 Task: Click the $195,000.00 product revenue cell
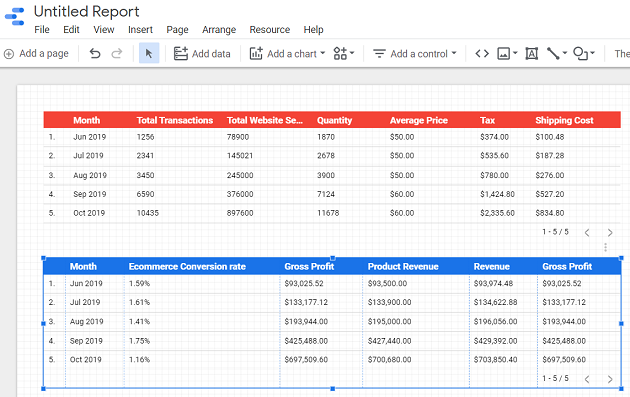pyautogui.click(x=389, y=321)
